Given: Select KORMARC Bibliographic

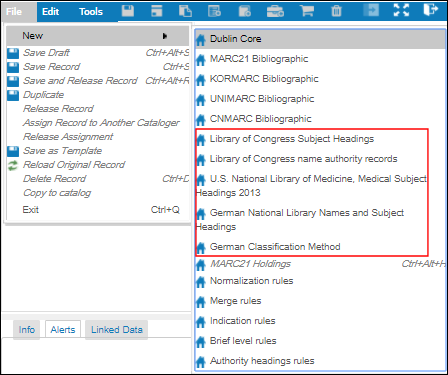Looking at the screenshot, I should (x=320, y=79).
